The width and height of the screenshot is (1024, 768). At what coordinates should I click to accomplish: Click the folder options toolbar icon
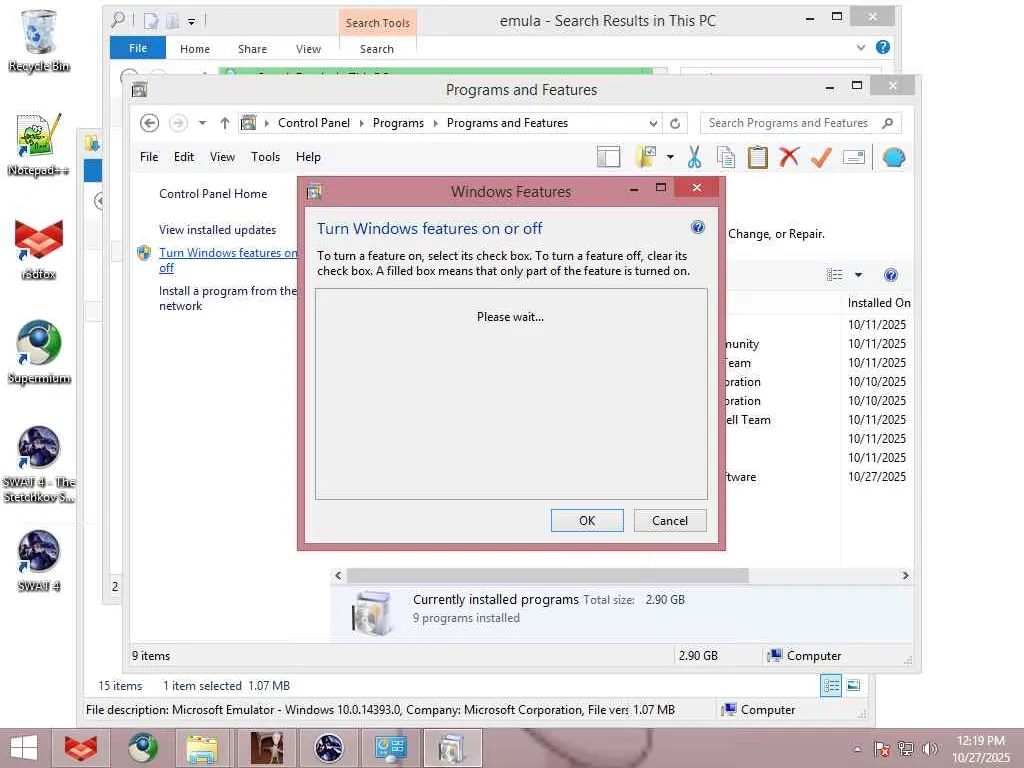coord(646,157)
